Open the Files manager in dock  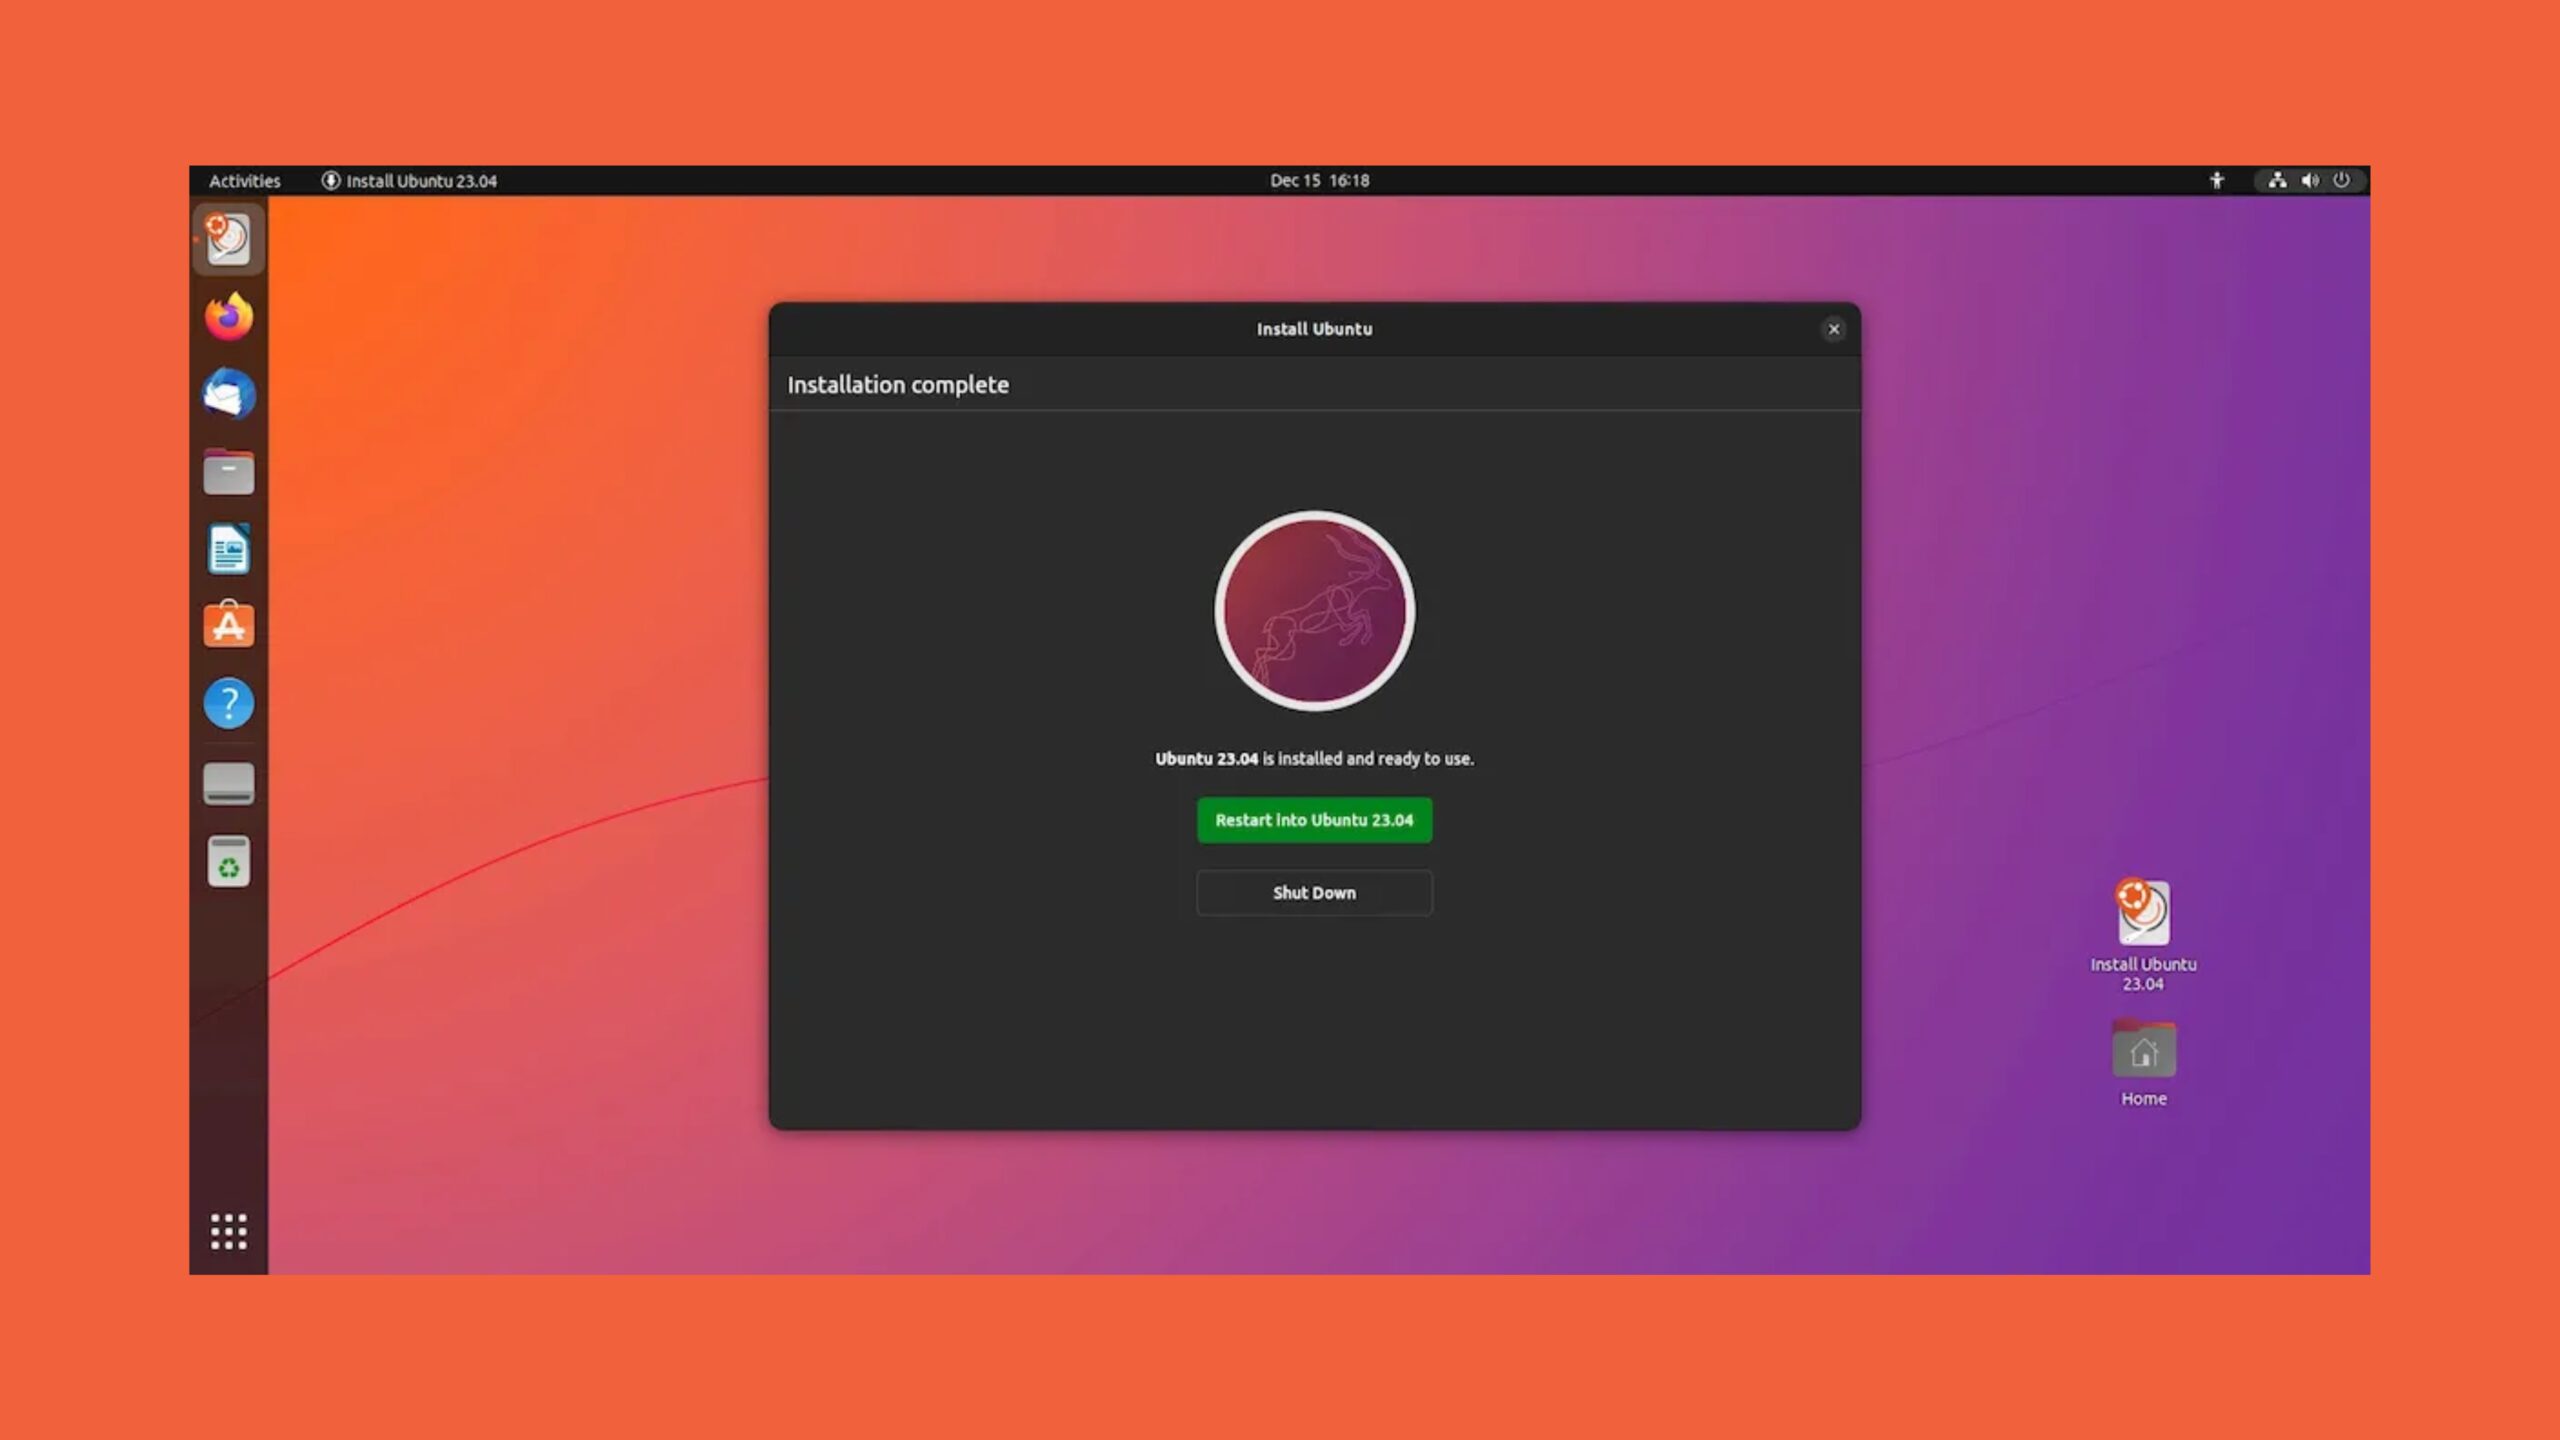tap(229, 471)
